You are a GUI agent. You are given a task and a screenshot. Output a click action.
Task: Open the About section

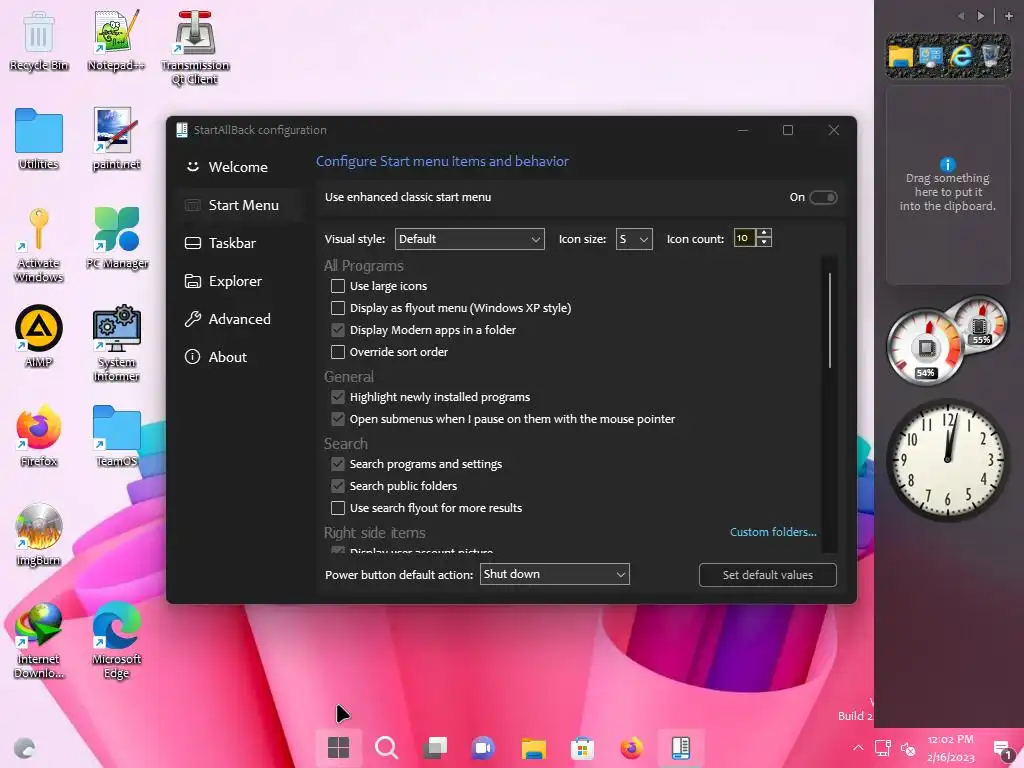pos(238,357)
